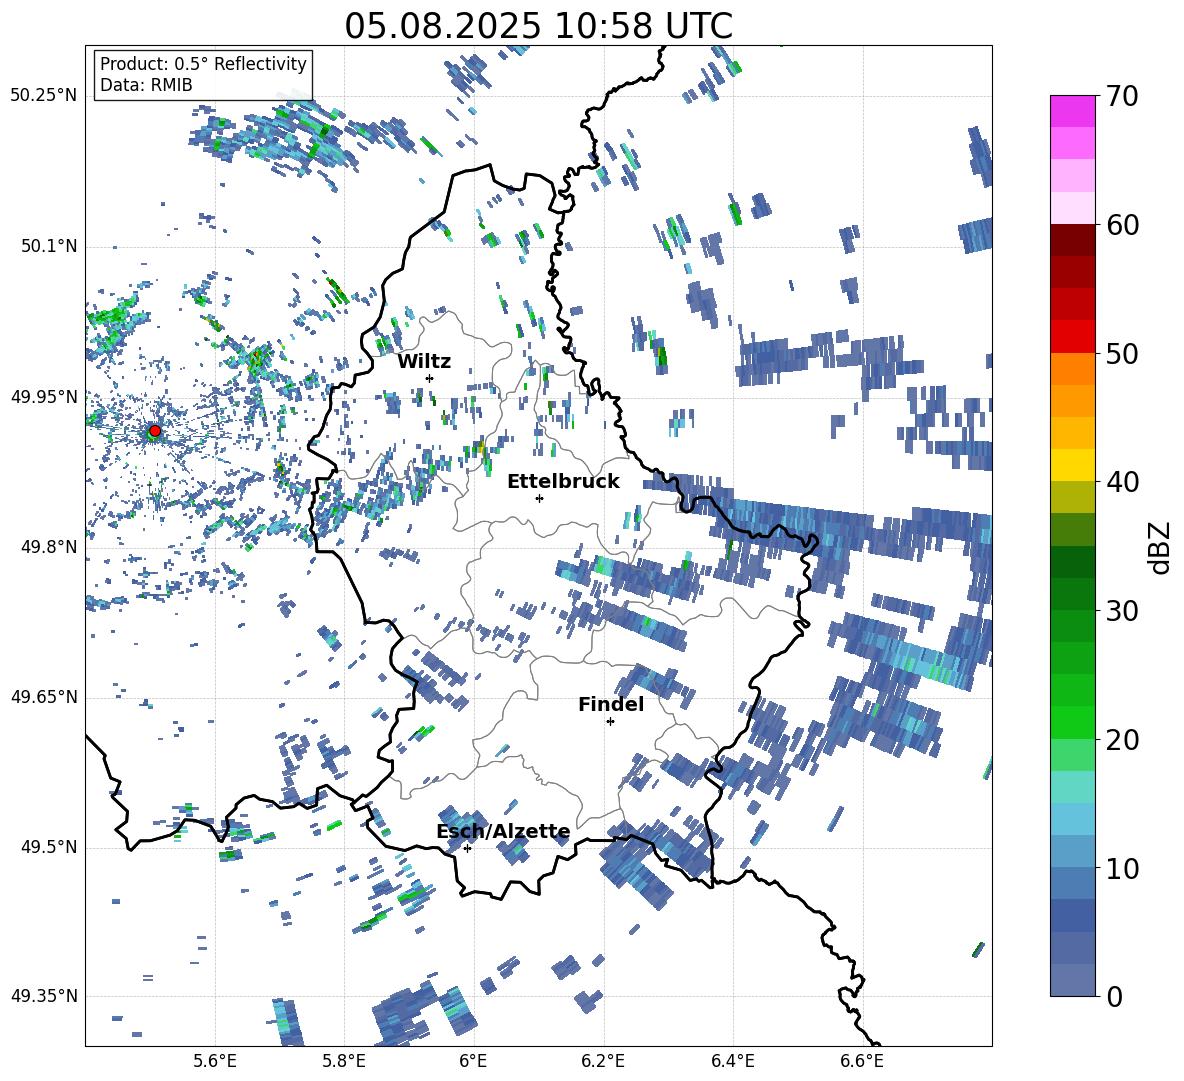Click the Esch/Alzette city label
Image resolution: width=1184 pixels, height=1081 pixels.
pyautogui.click(x=504, y=832)
